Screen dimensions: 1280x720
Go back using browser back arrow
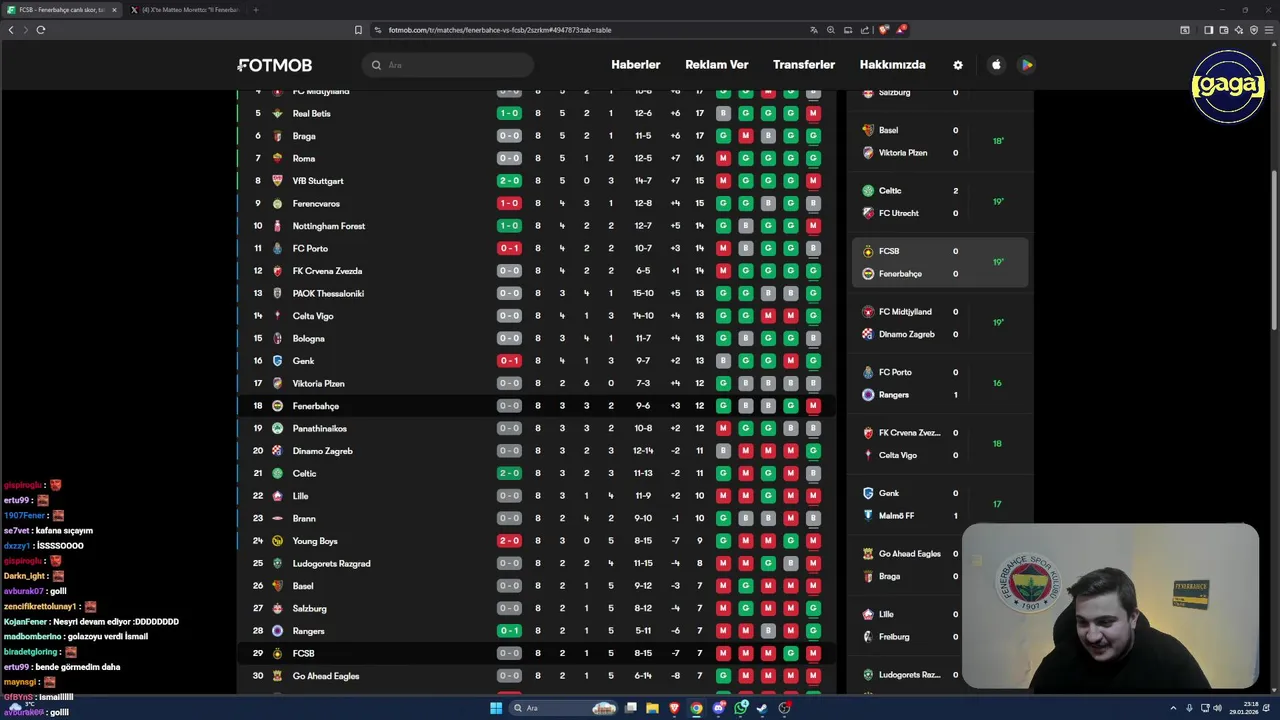click(11, 30)
